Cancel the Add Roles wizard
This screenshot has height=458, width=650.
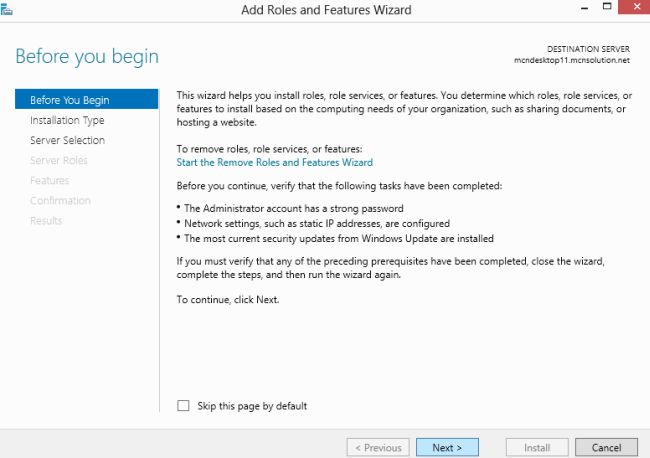point(606,448)
